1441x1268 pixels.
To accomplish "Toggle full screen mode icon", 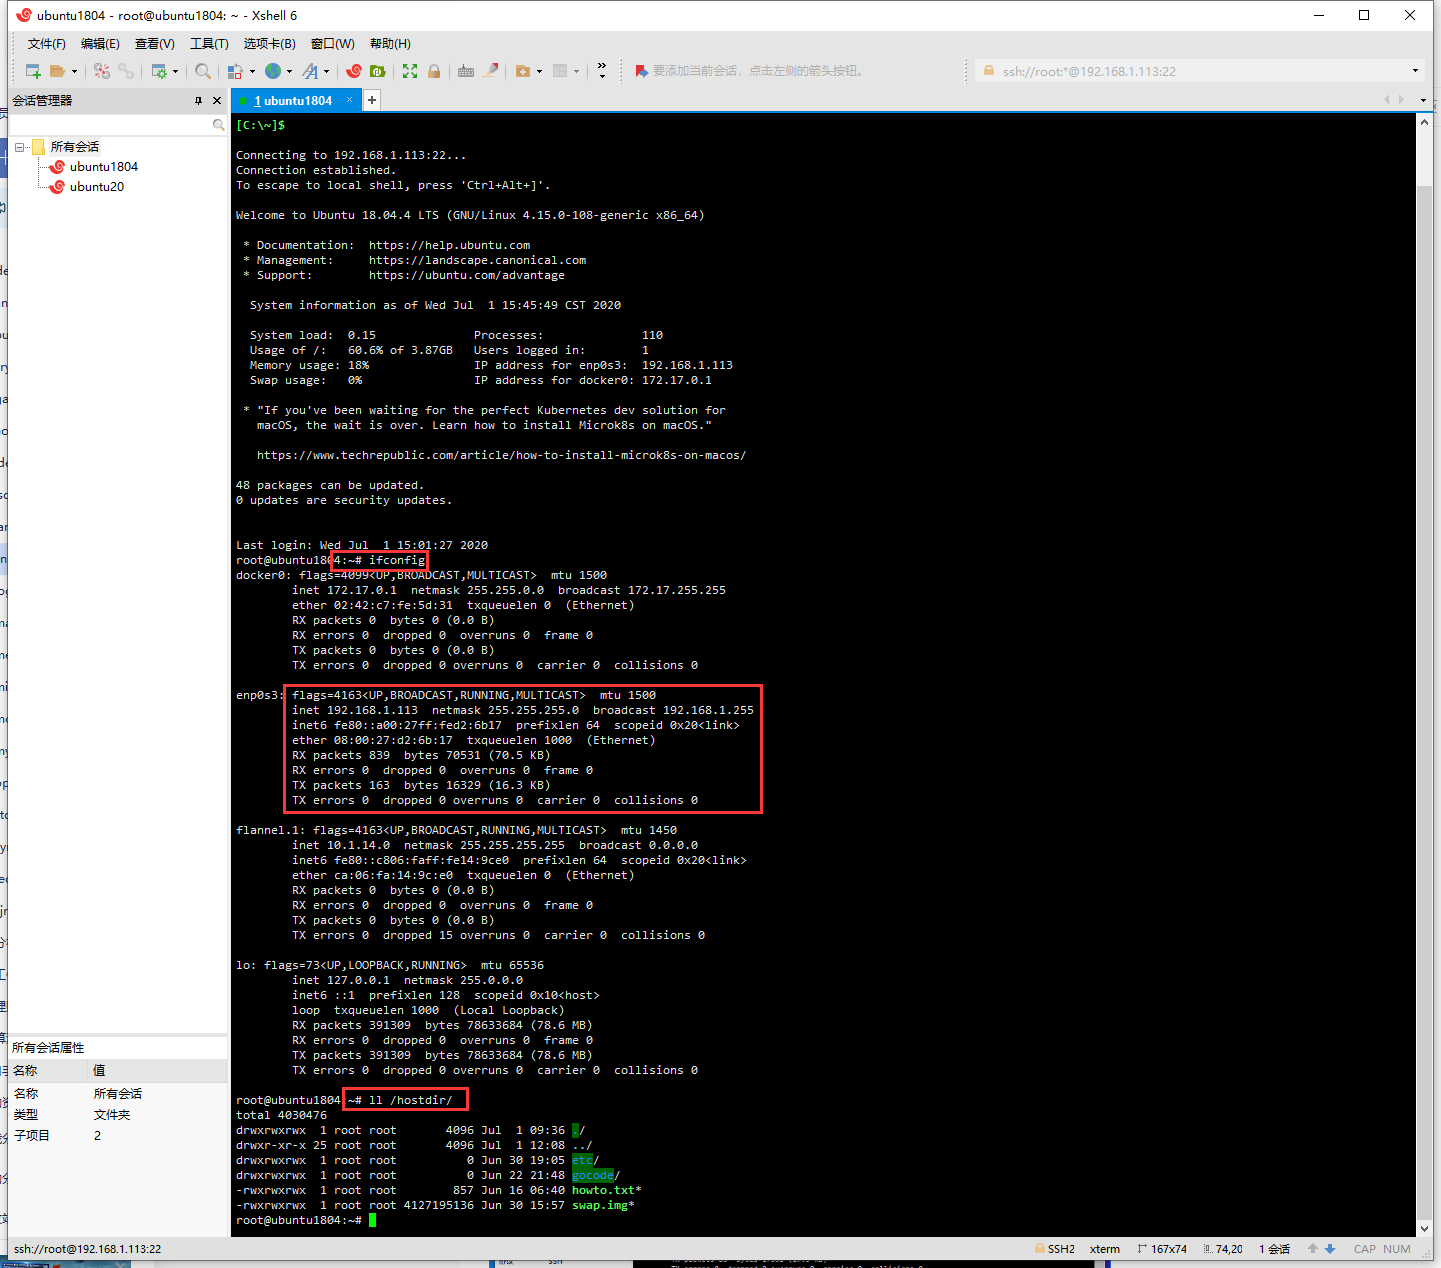I will (x=411, y=70).
